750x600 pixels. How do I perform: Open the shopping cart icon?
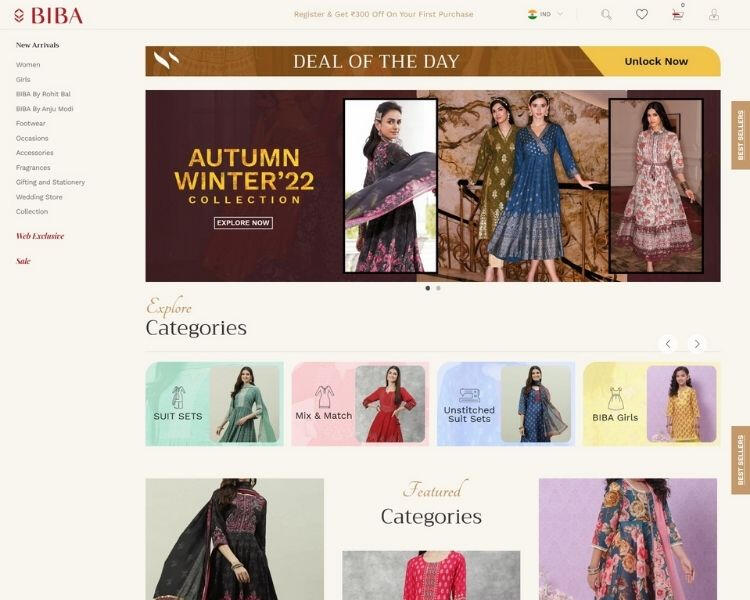click(677, 15)
